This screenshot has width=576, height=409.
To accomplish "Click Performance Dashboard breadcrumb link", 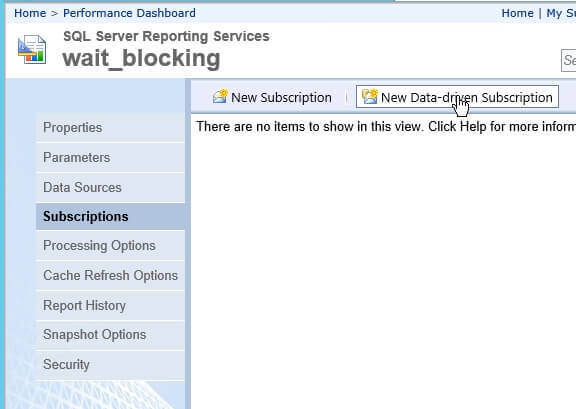I will click(x=129, y=13).
